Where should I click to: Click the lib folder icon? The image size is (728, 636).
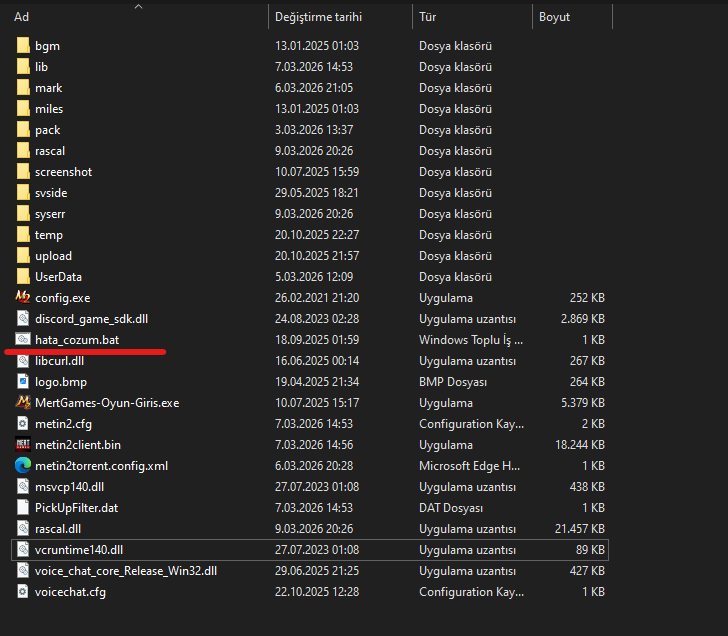23,66
